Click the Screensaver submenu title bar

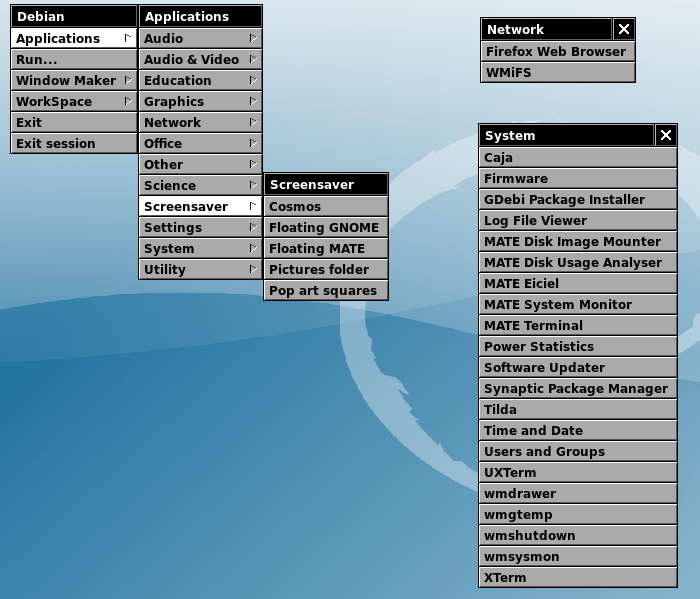326,184
